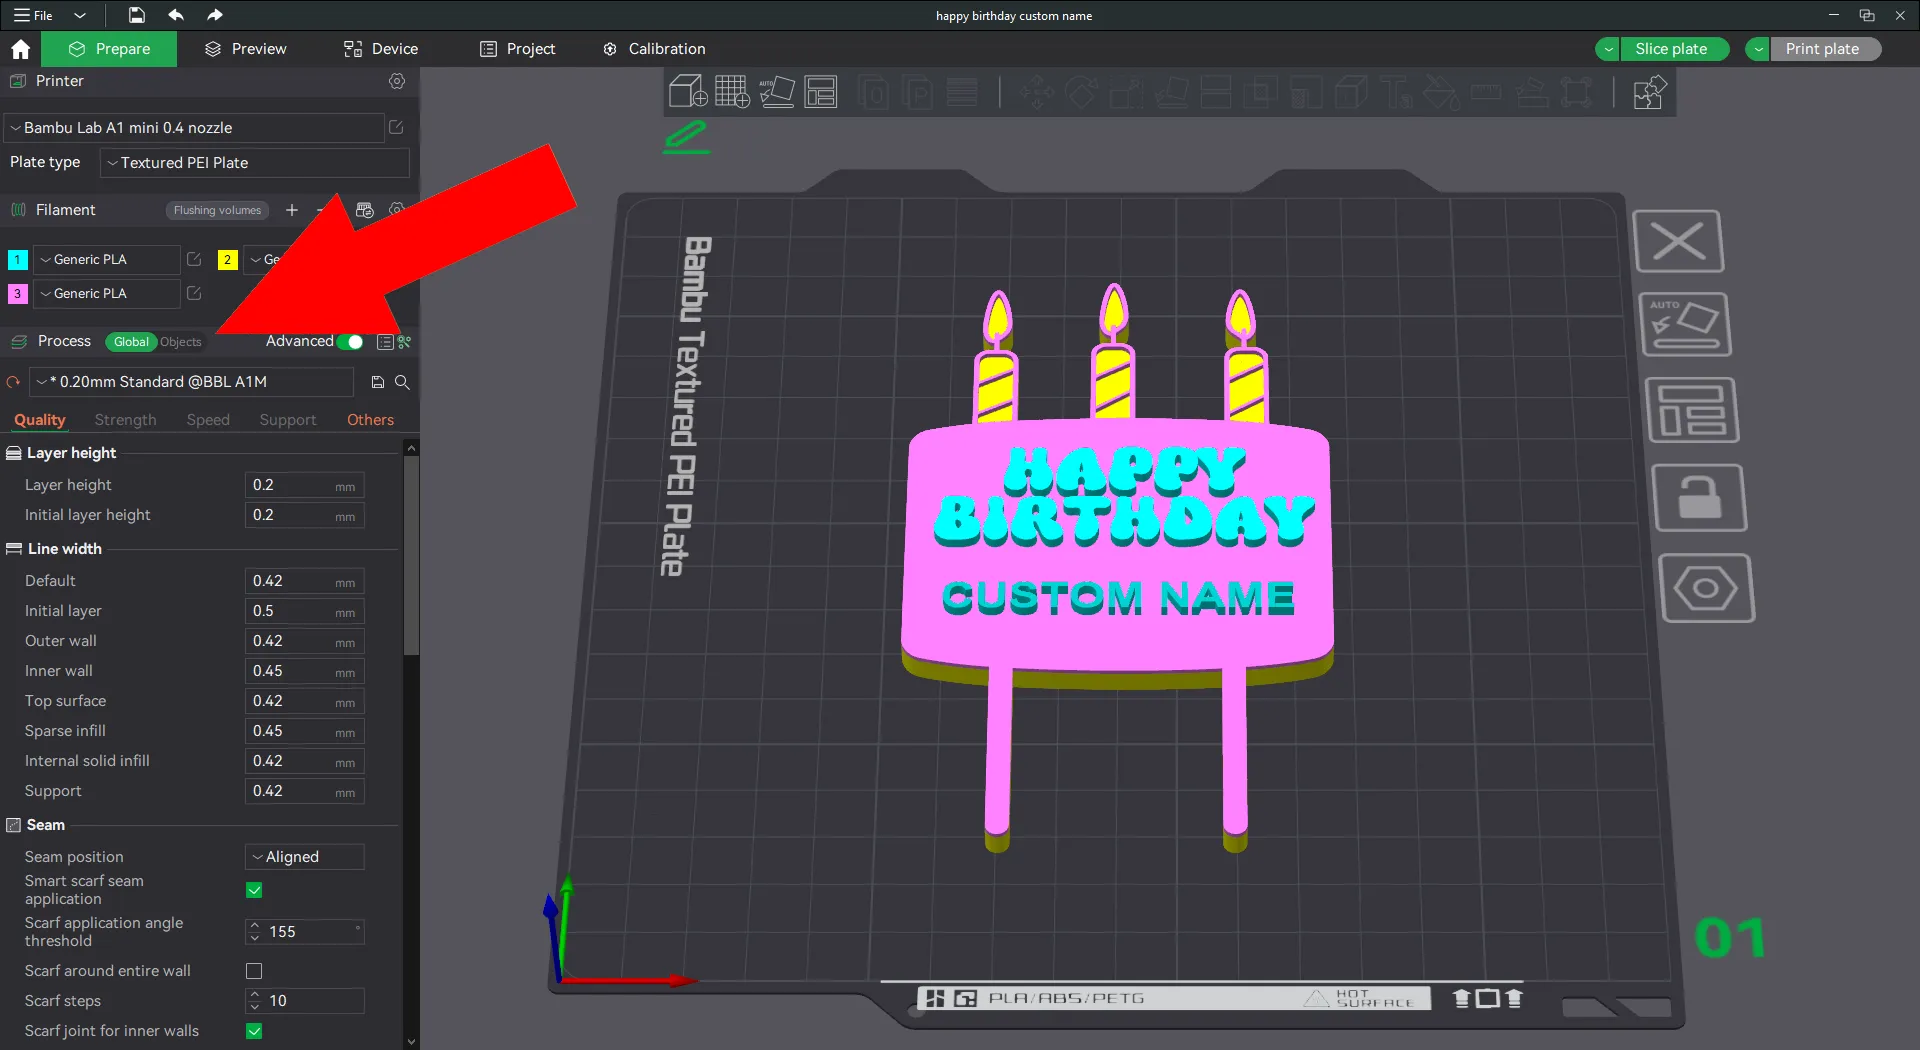Click the plate's auto orient icon
1920x1050 pixels.
tap(1686, 324)
